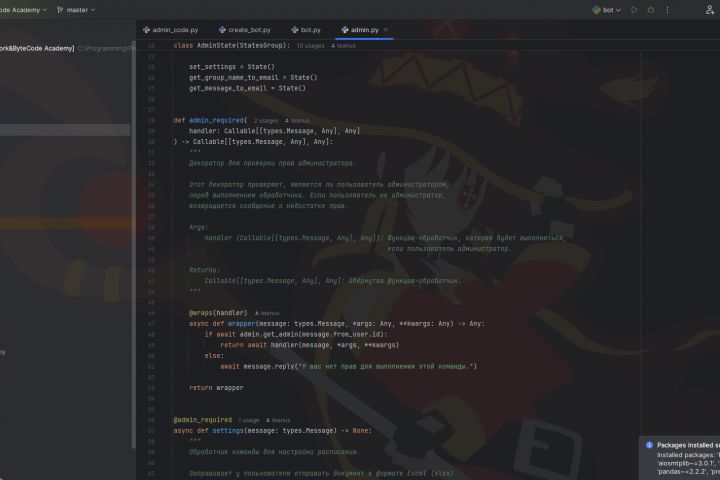This screenshot has width=720, height=480.
Task: Click the '10 usages' hint beside AdminState
Action: 310,46
